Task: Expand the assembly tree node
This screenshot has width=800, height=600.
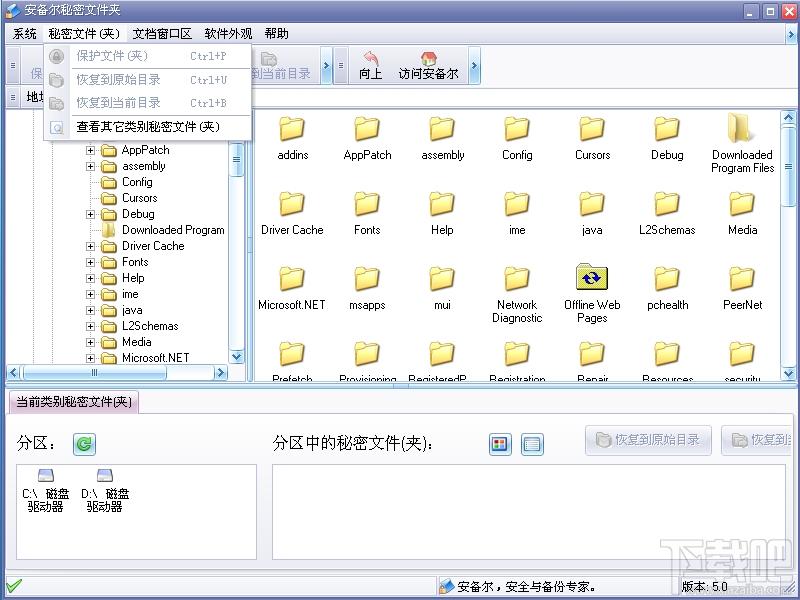Action: tap(90, 166)
